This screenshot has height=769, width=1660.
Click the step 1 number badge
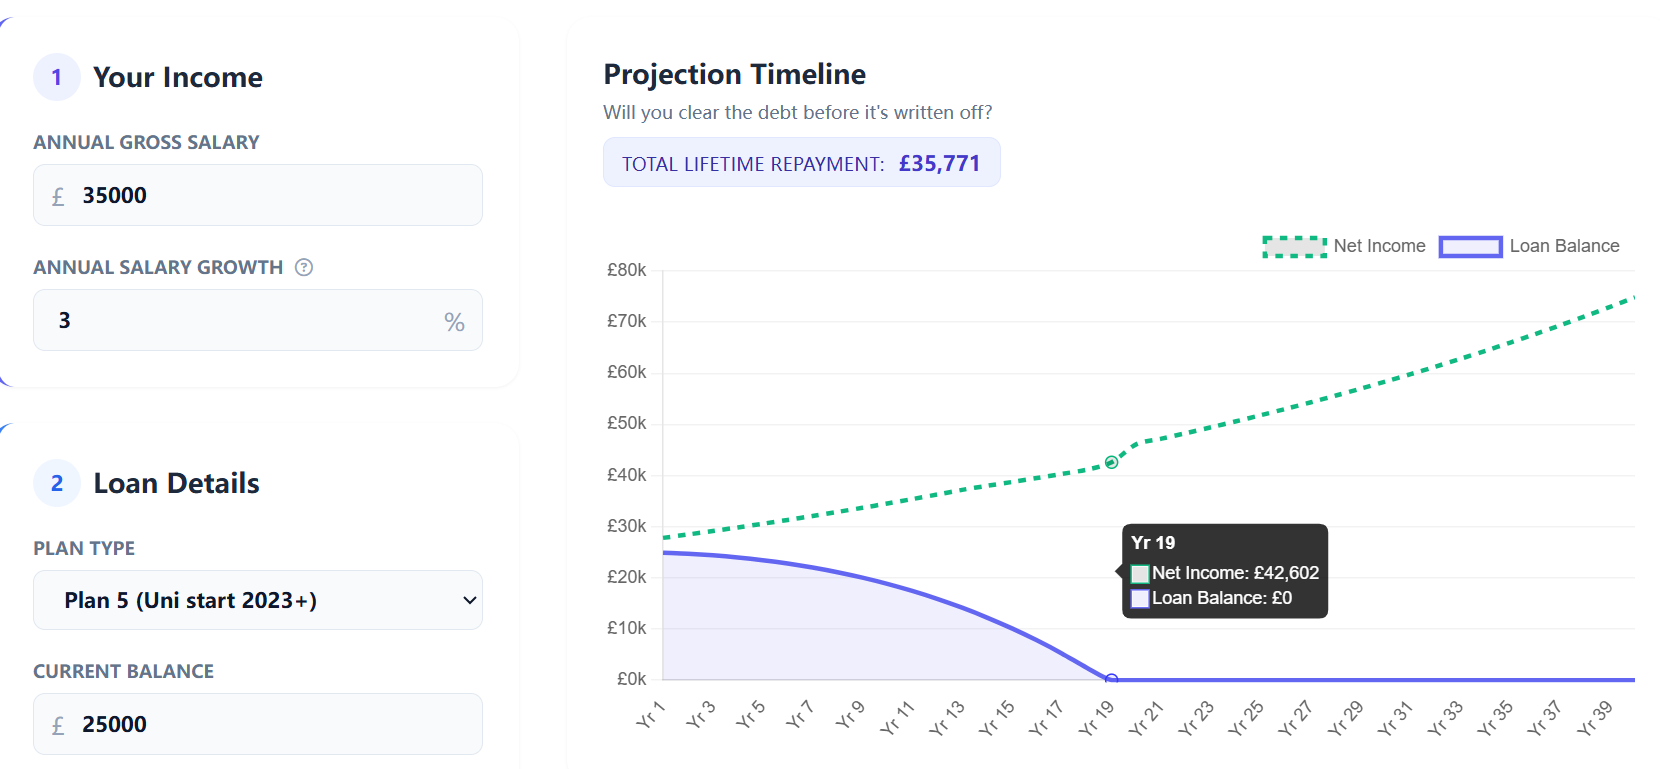(x=57, y=77)
